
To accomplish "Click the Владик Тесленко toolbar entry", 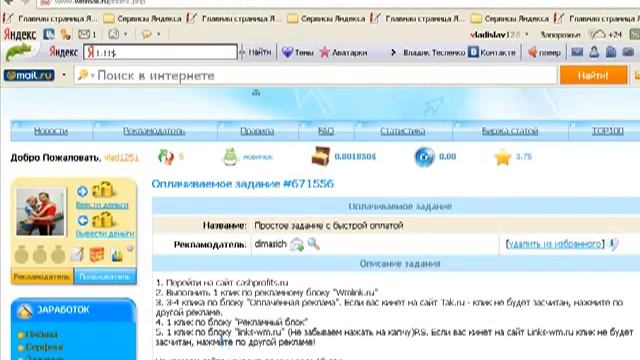I will pos(434,53).
